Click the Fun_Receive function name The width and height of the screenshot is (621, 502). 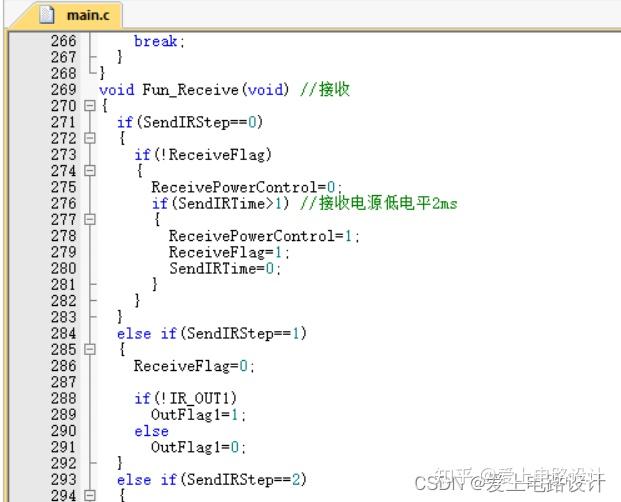[190, 90]
